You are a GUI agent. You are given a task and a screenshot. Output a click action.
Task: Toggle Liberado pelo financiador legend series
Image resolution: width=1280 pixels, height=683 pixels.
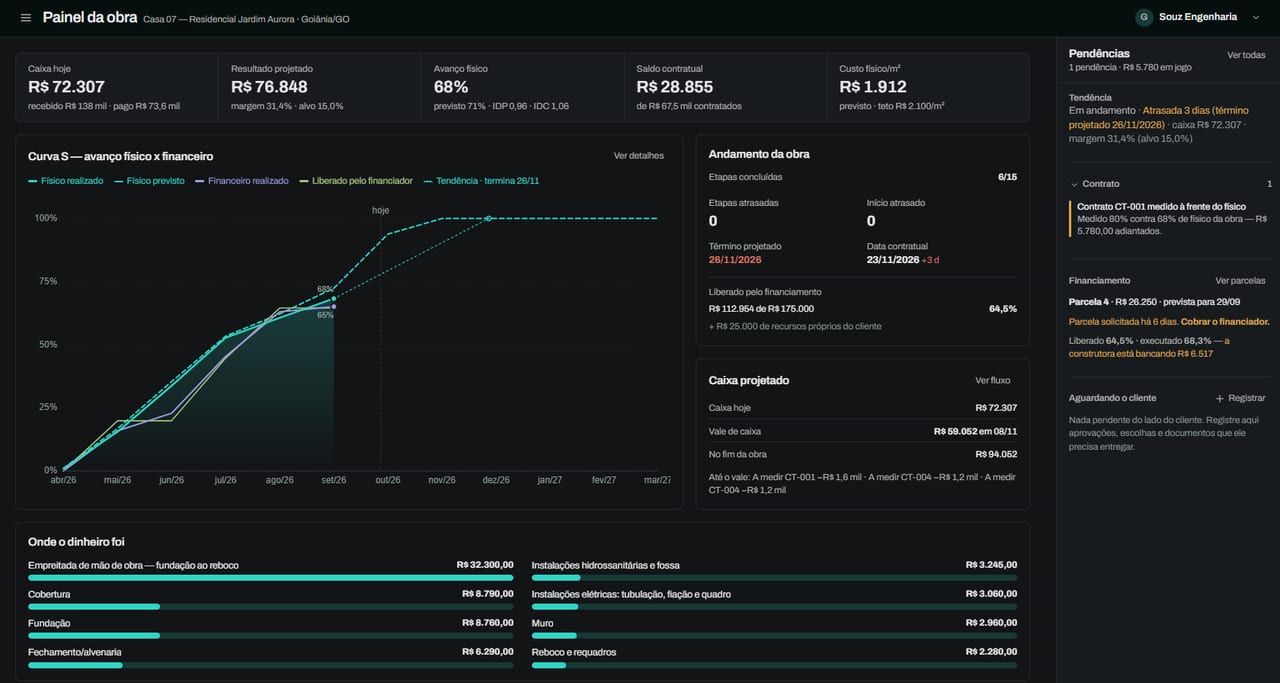(x=356, y=181)
